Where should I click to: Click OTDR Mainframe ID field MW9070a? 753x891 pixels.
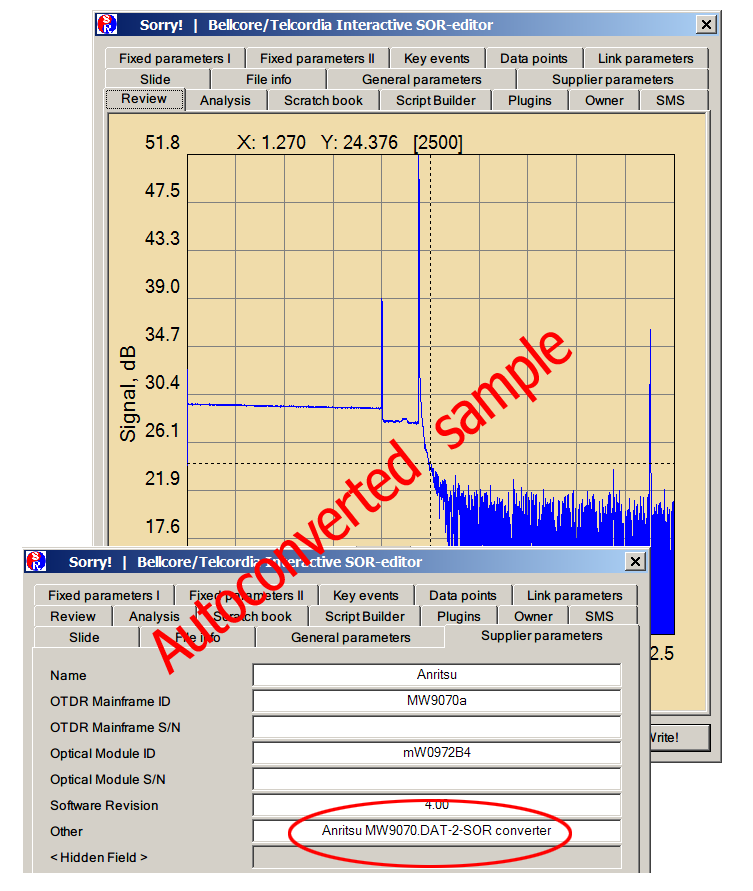tap(436, 701)
